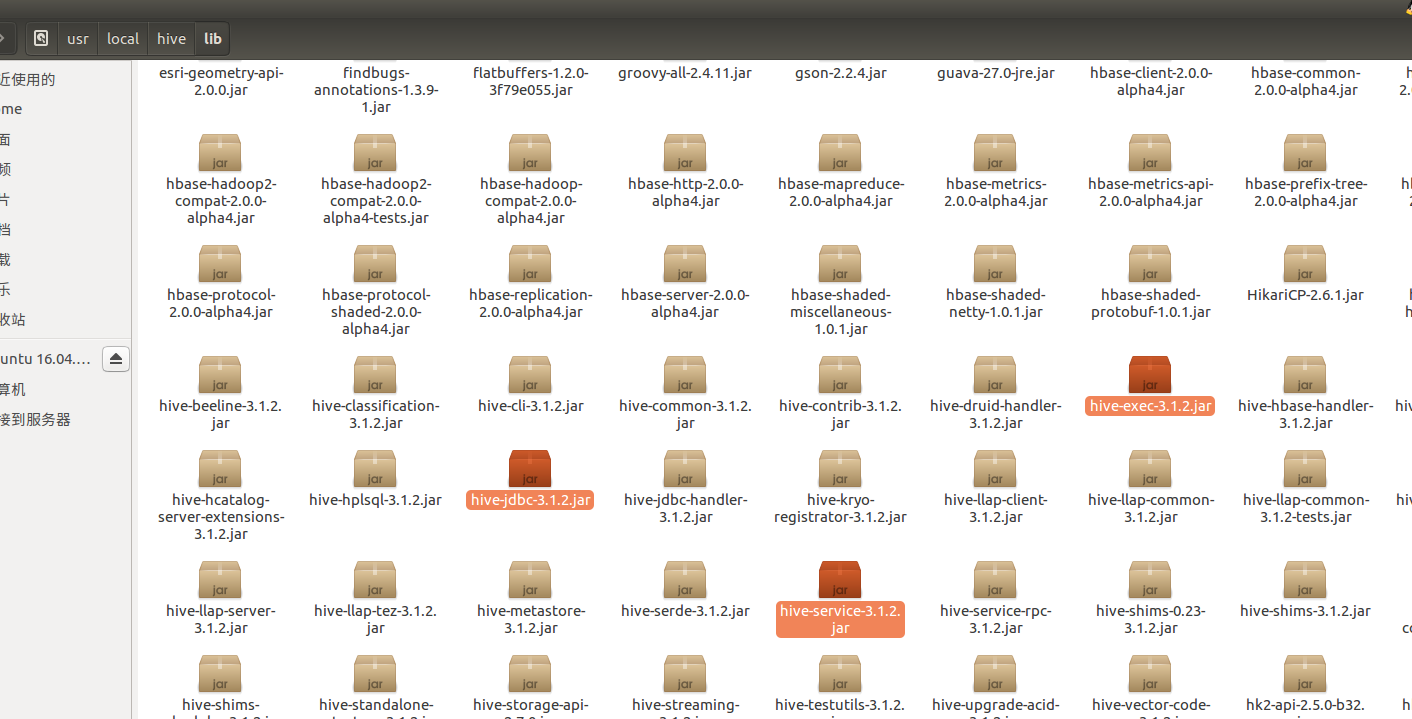
Task: Click hbase-shaded-protobuf-1.0.1.jar icon
Action: (x=1150, y=264)
